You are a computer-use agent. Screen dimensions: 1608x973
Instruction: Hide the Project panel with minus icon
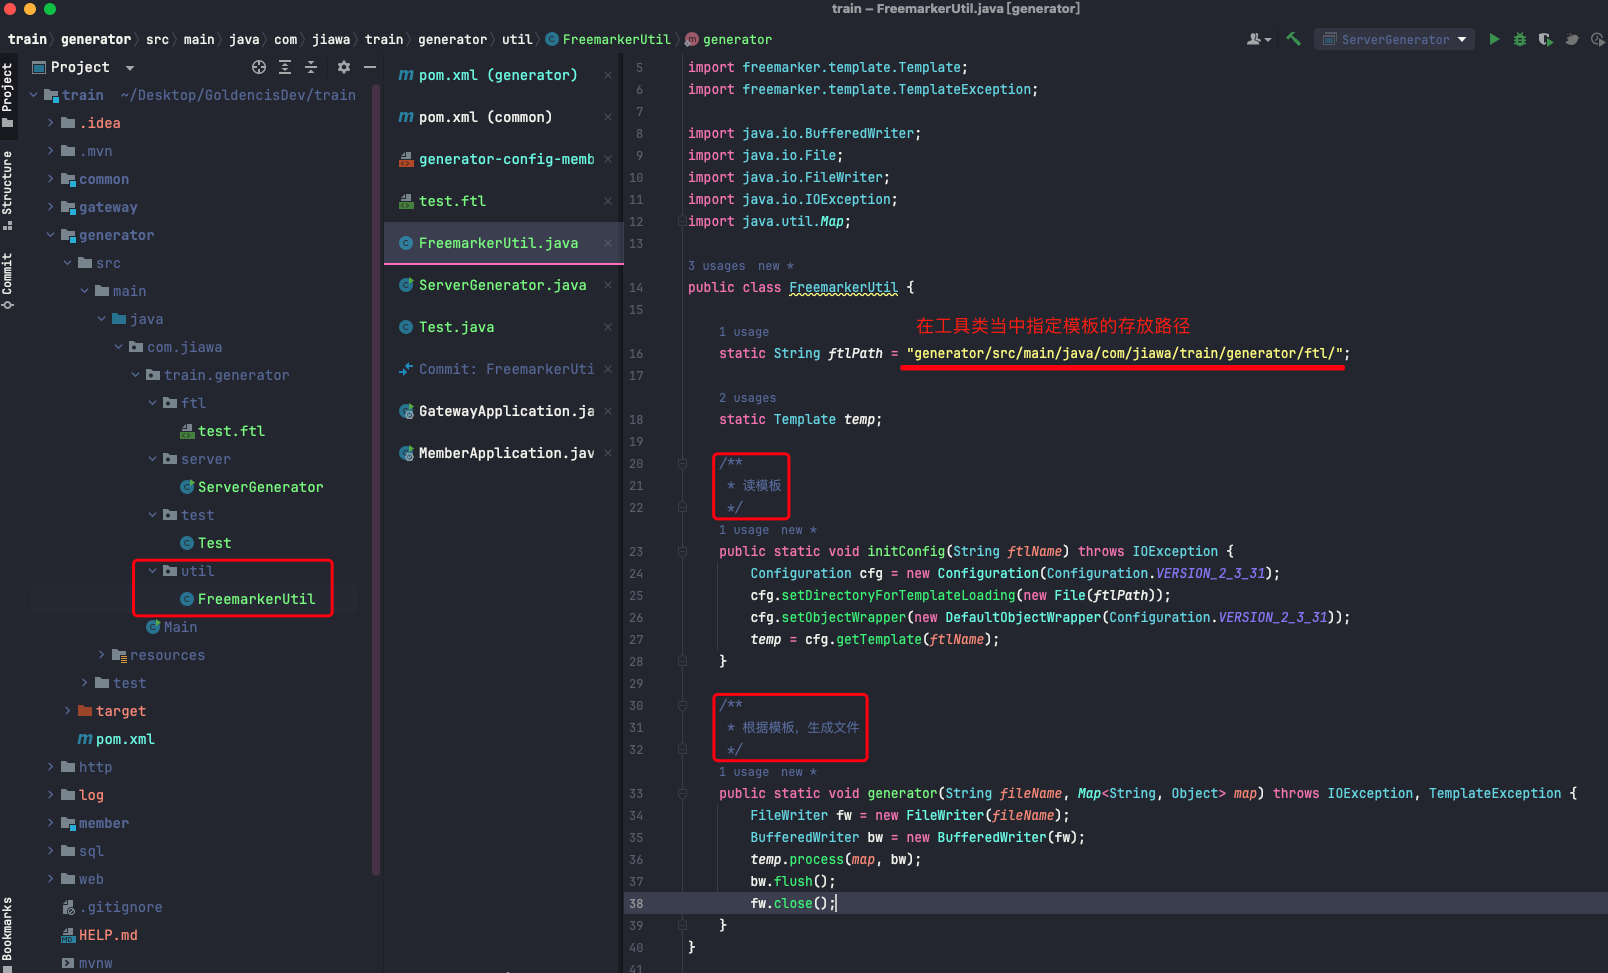click(370, 67)
